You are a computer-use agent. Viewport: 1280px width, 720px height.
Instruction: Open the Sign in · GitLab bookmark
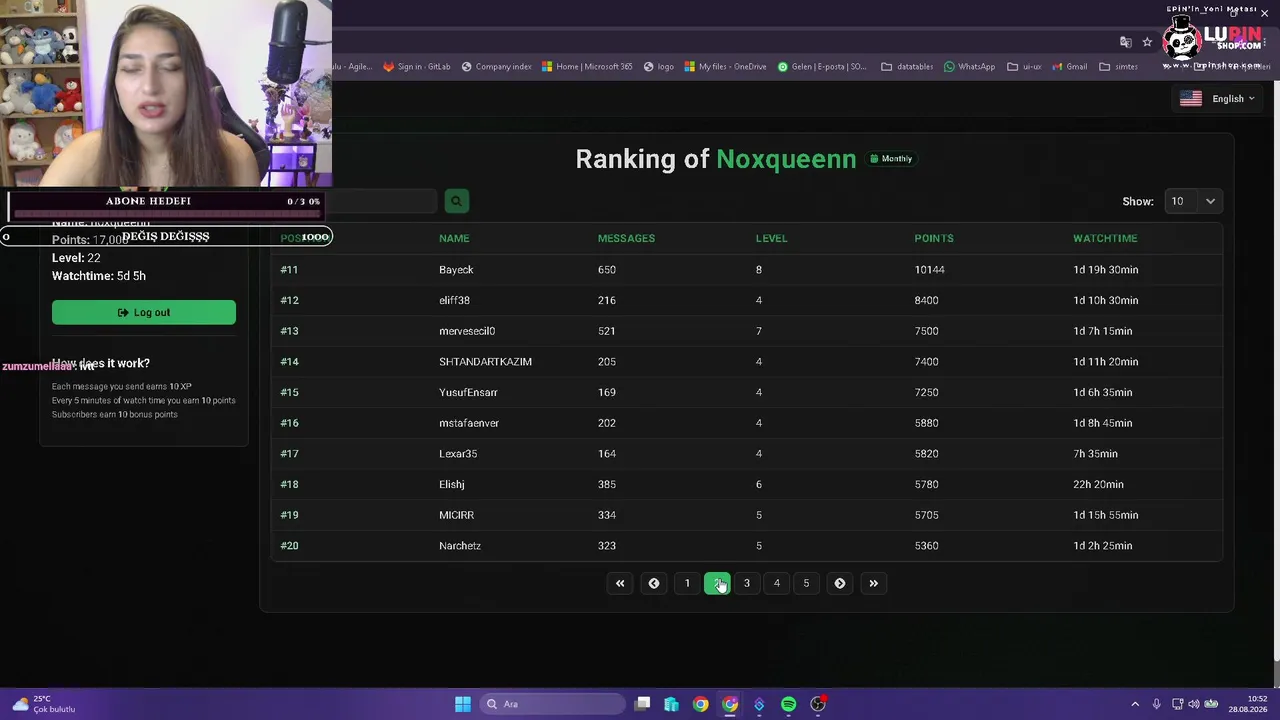tap(417, 67)
